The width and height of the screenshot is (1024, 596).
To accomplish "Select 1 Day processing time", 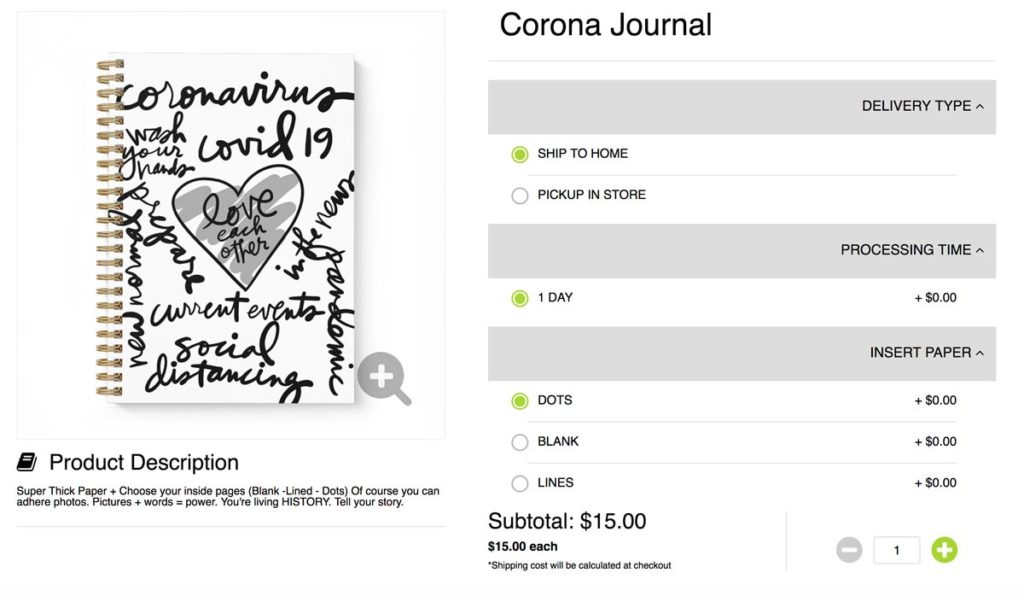I will [520, 298].
